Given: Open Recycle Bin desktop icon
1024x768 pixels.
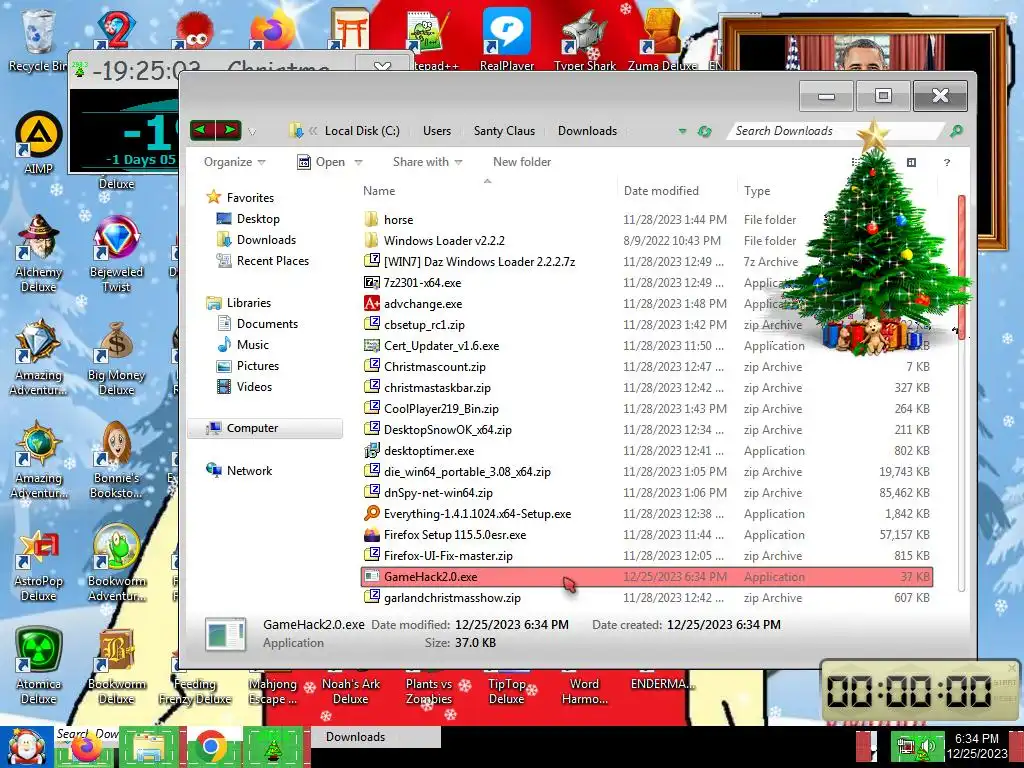Looking at the screenshot, I should [x=37, y=40].
